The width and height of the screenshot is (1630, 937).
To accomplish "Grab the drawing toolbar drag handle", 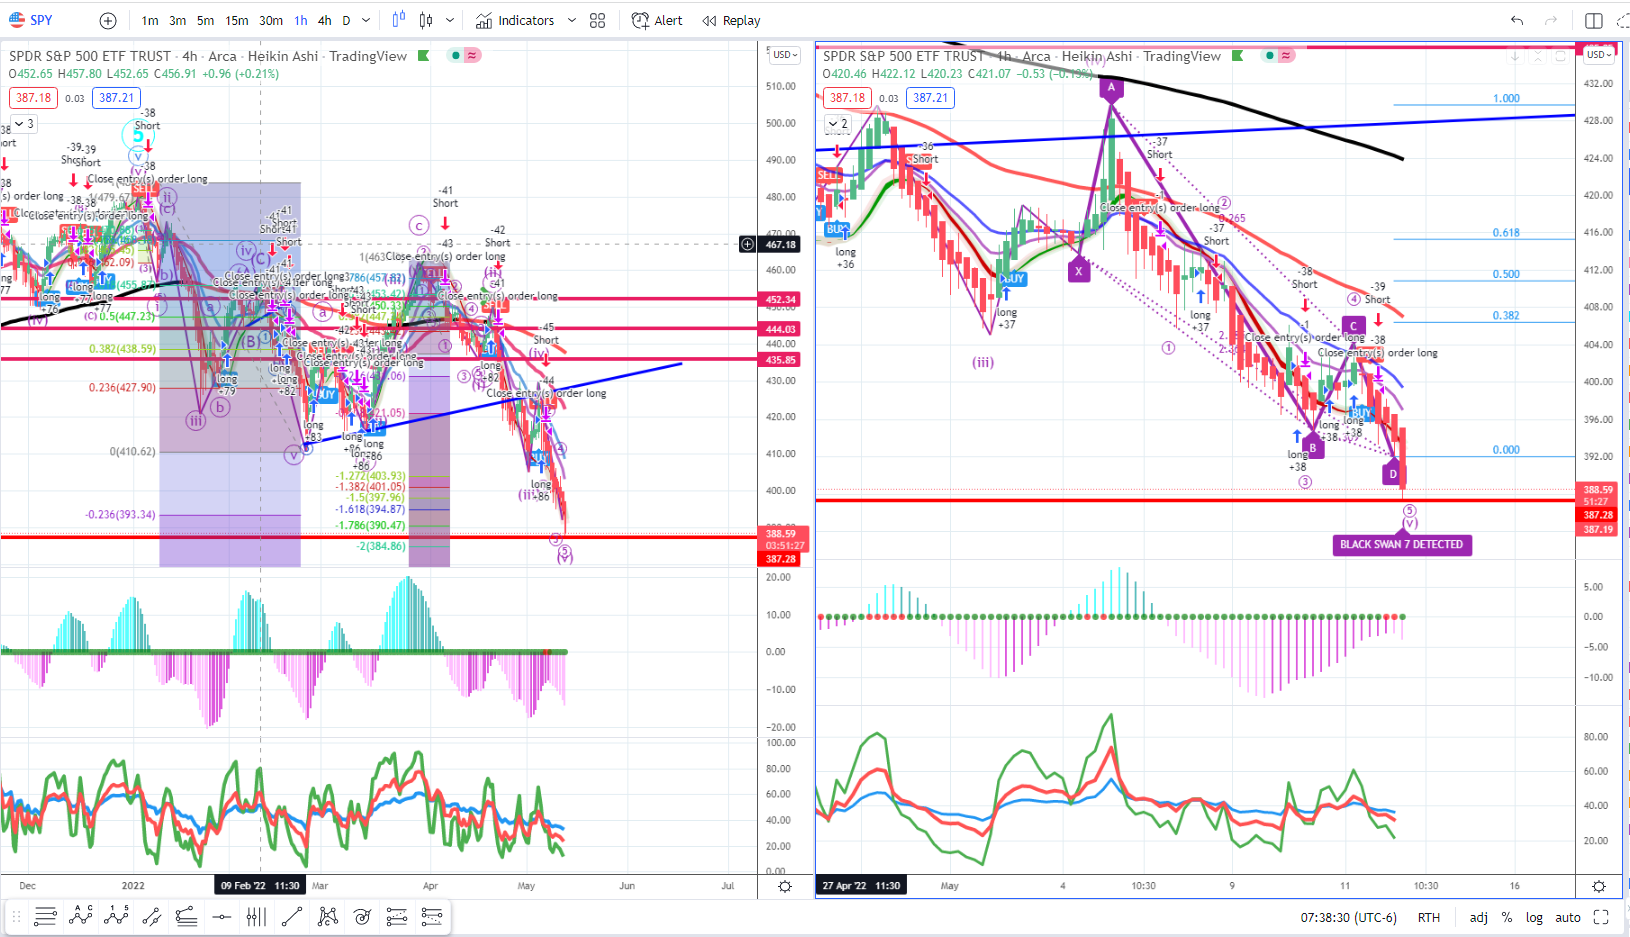I will point(16,916).
